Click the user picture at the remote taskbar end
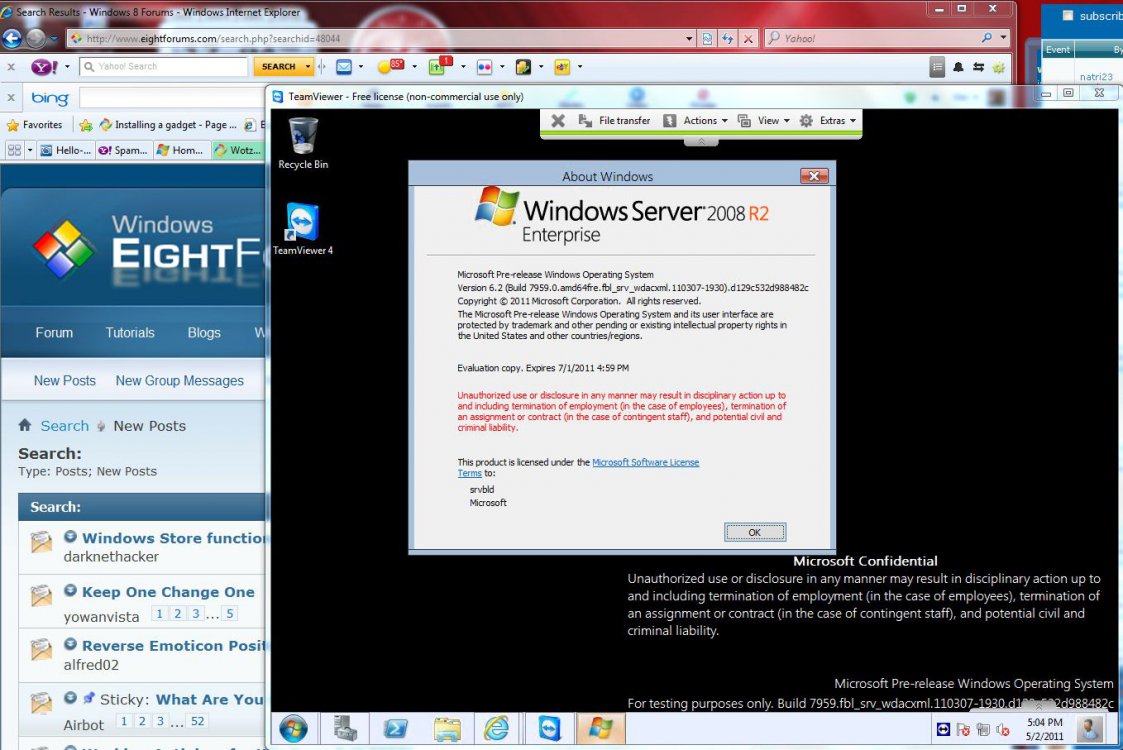This screenshot has width=1123, height=750. pos(1089,729)
